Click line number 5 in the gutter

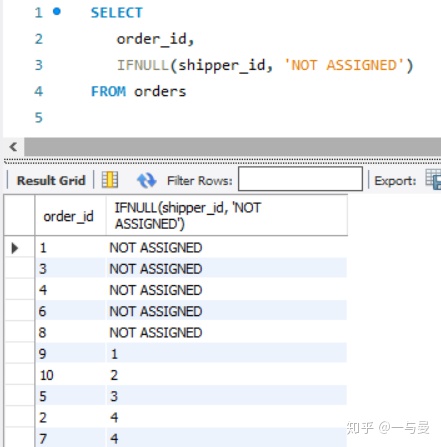[x=39, y=118]
